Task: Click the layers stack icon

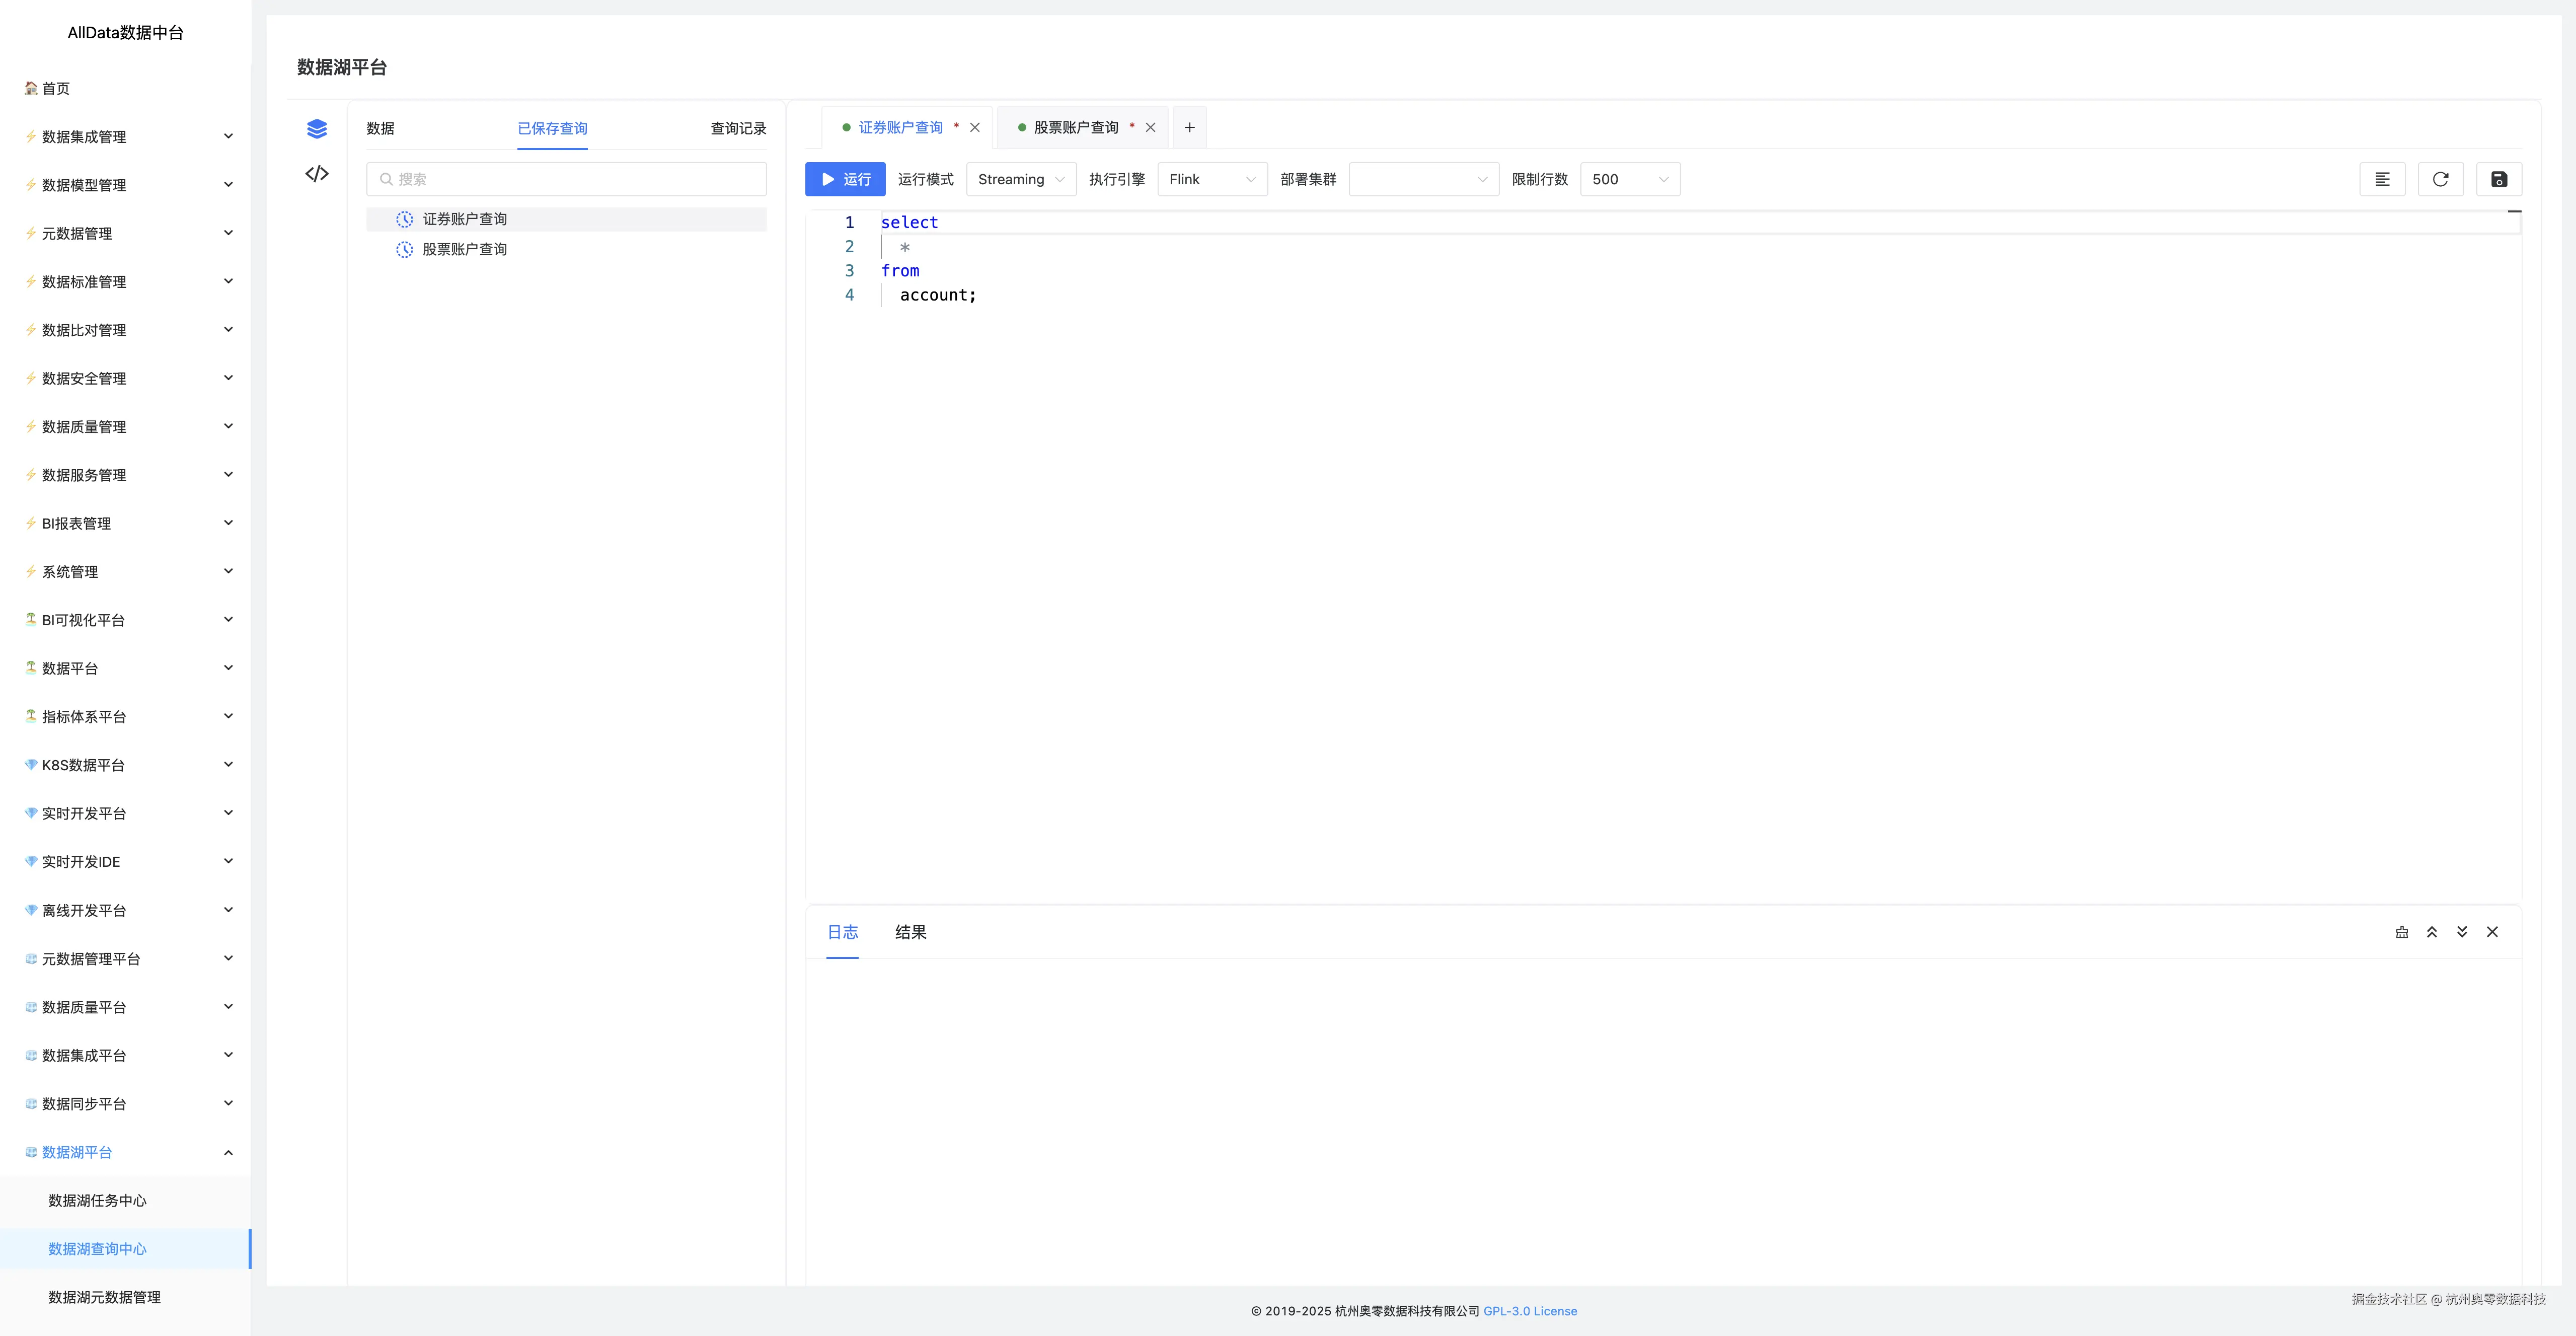Action: point(317,128)
